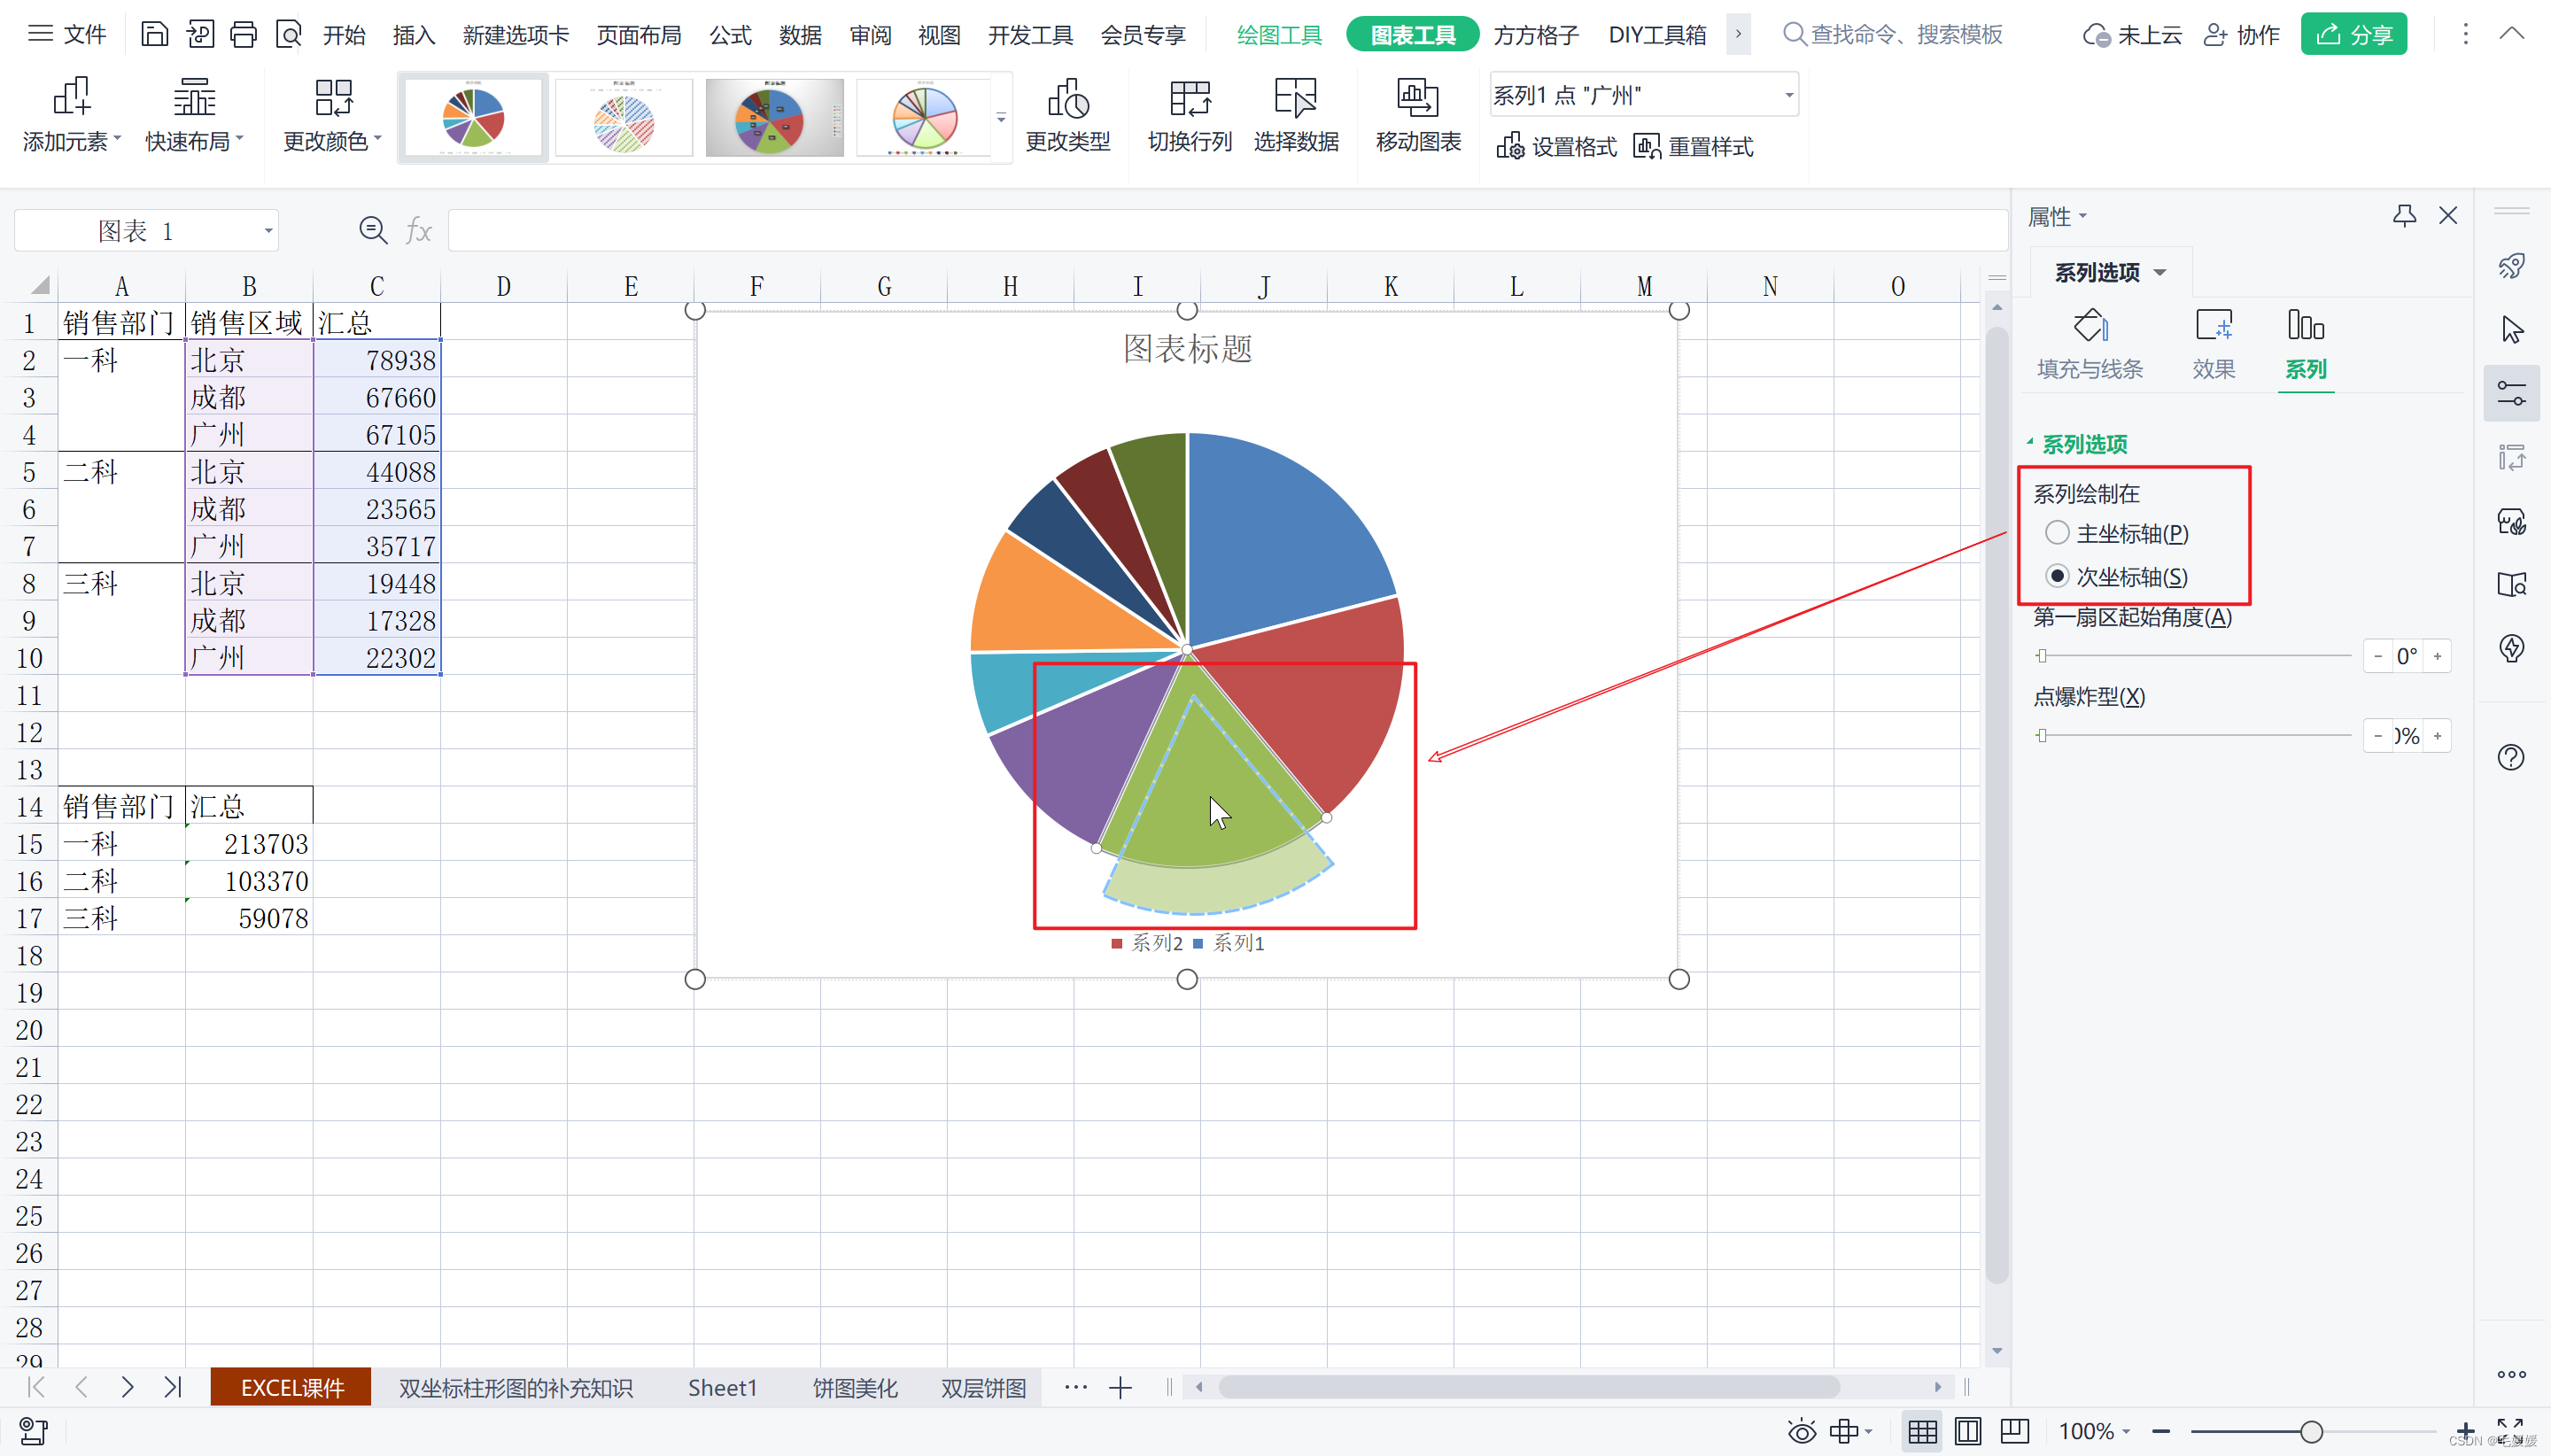The width and height of the screenshot is (2551, 1456).
Task: Click the fx insert function icon
Action: tap(418, 231)
